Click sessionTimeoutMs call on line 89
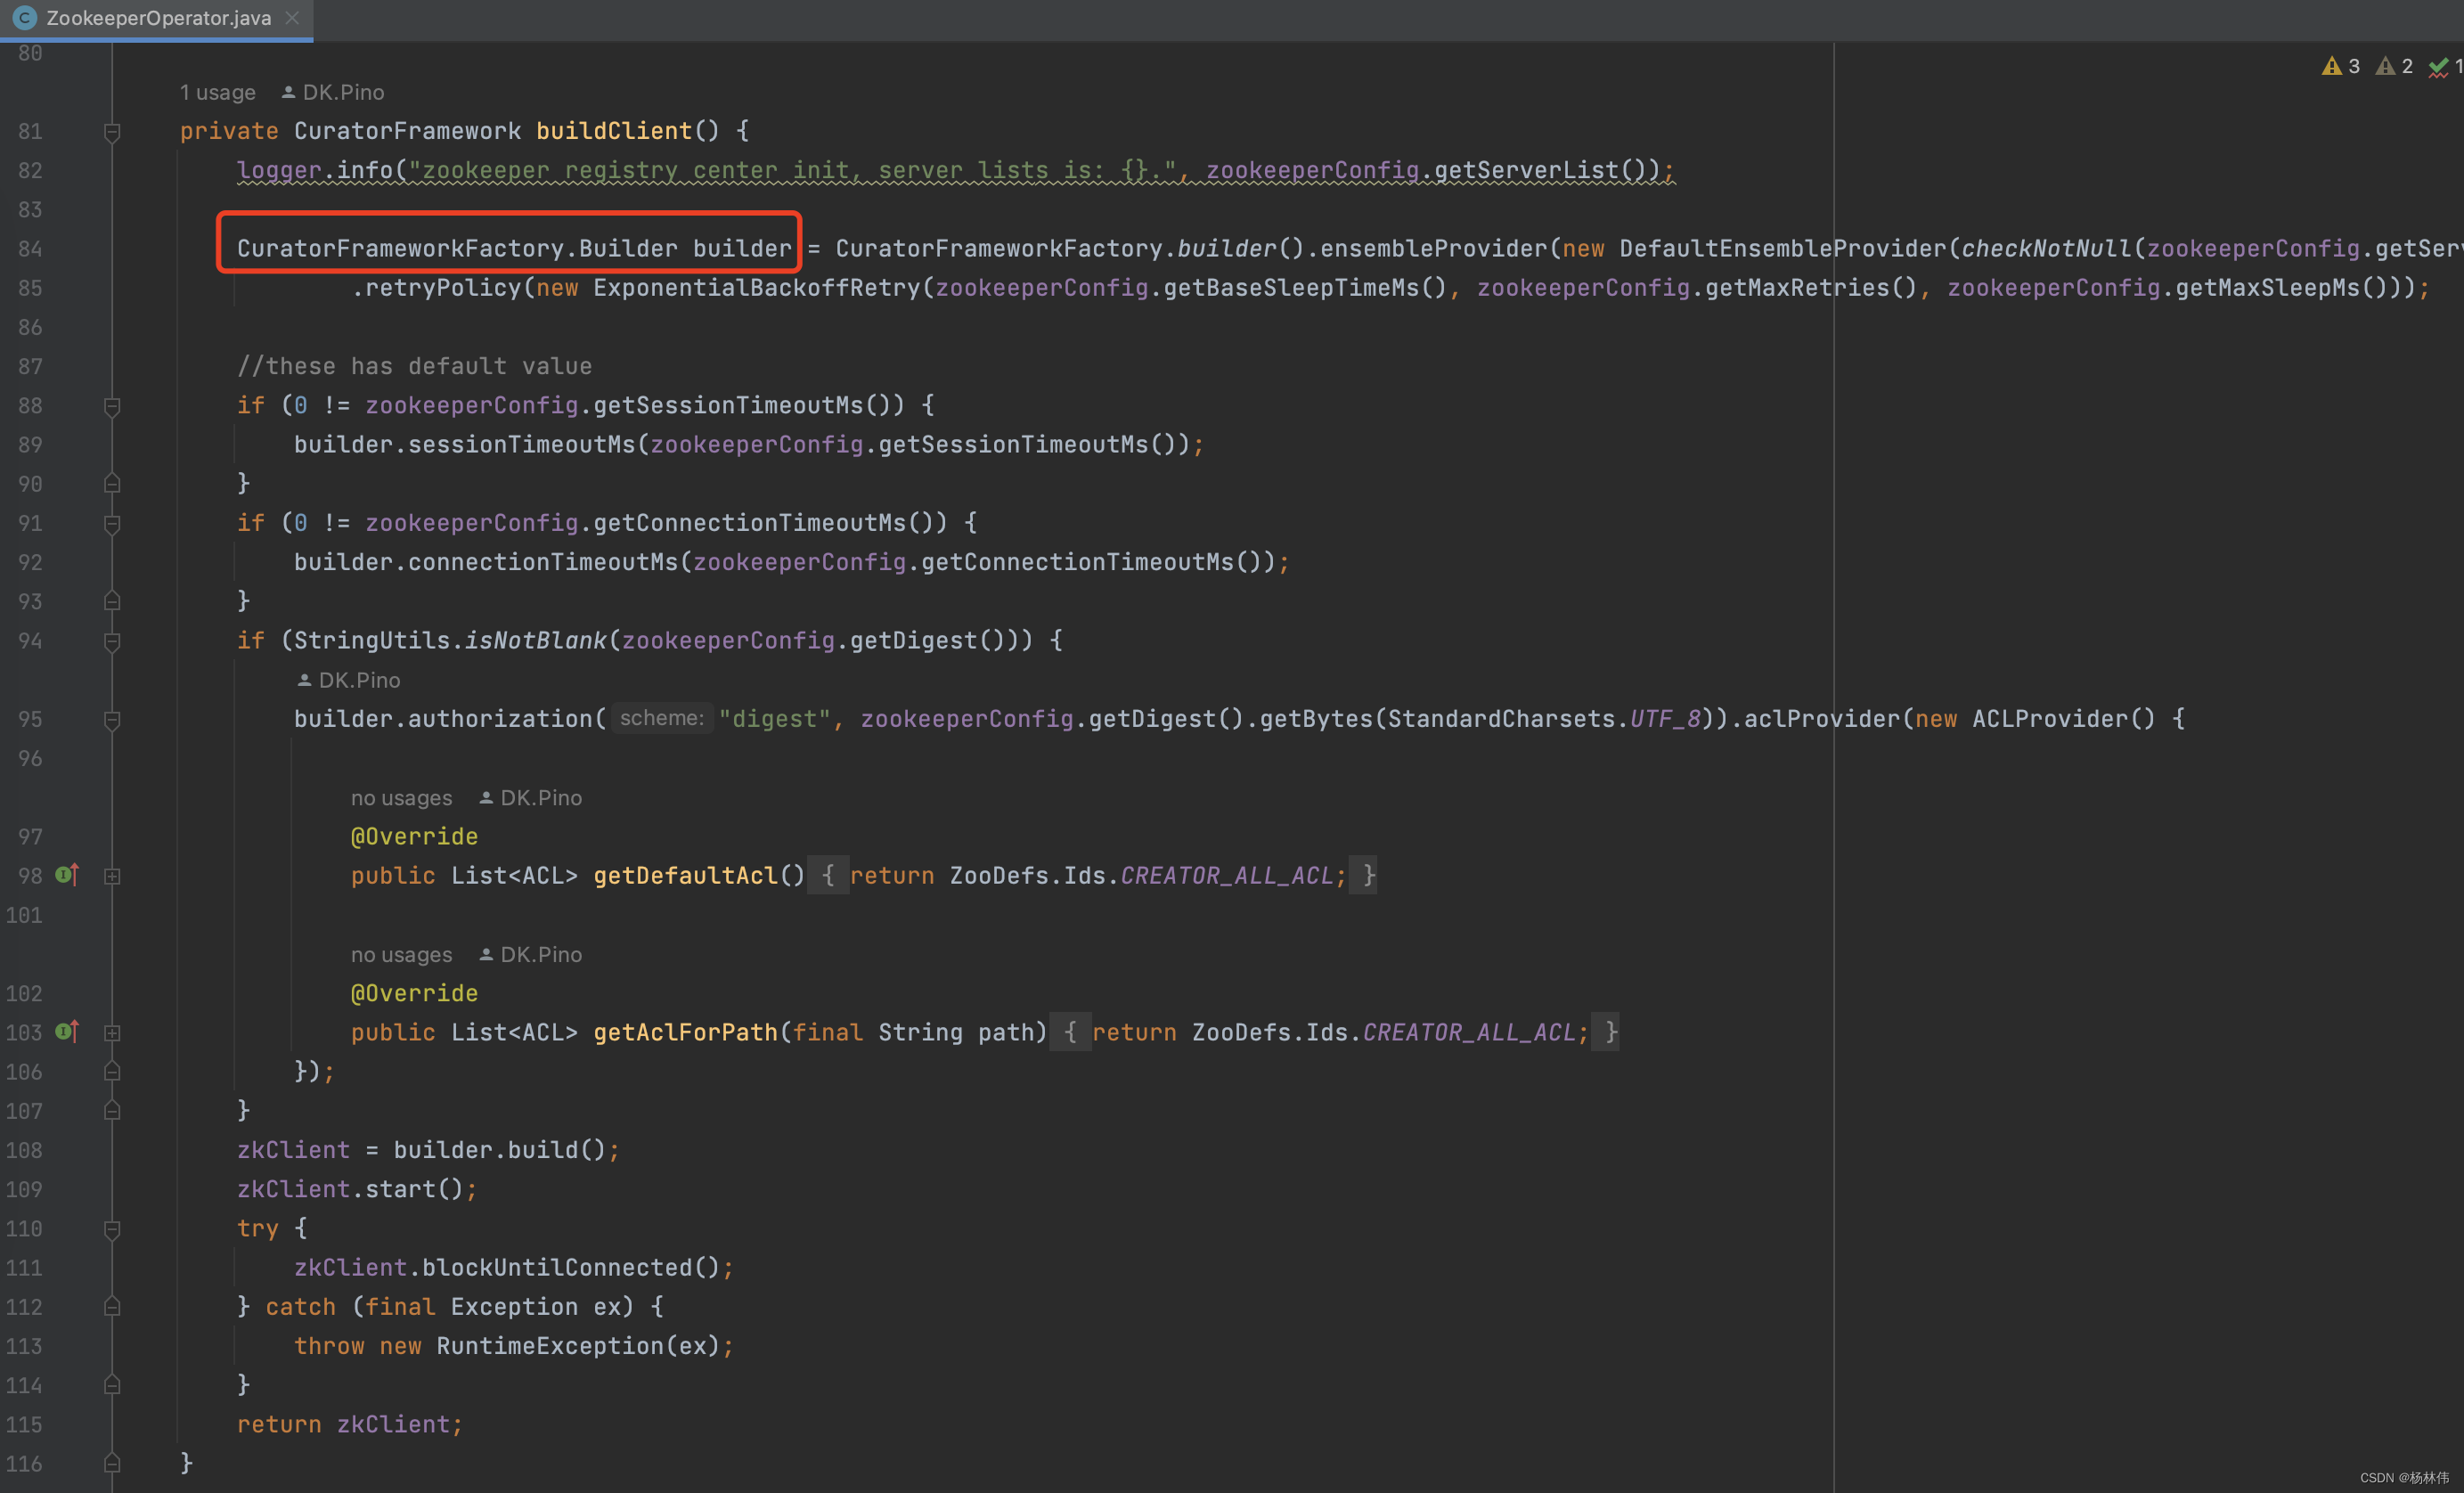2464x1493 pixels. (x=522, y=444)
